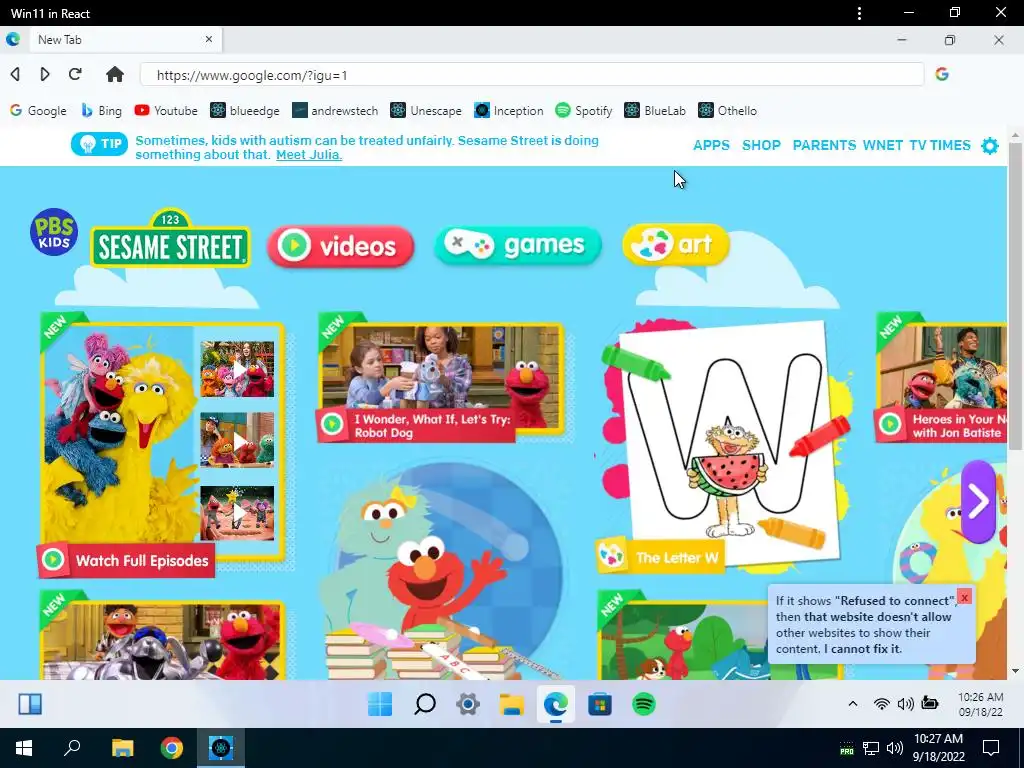The image size is (1024, 768).
Task: Click the Win11 tray battery icon
Action: click(x=930, y=703)
